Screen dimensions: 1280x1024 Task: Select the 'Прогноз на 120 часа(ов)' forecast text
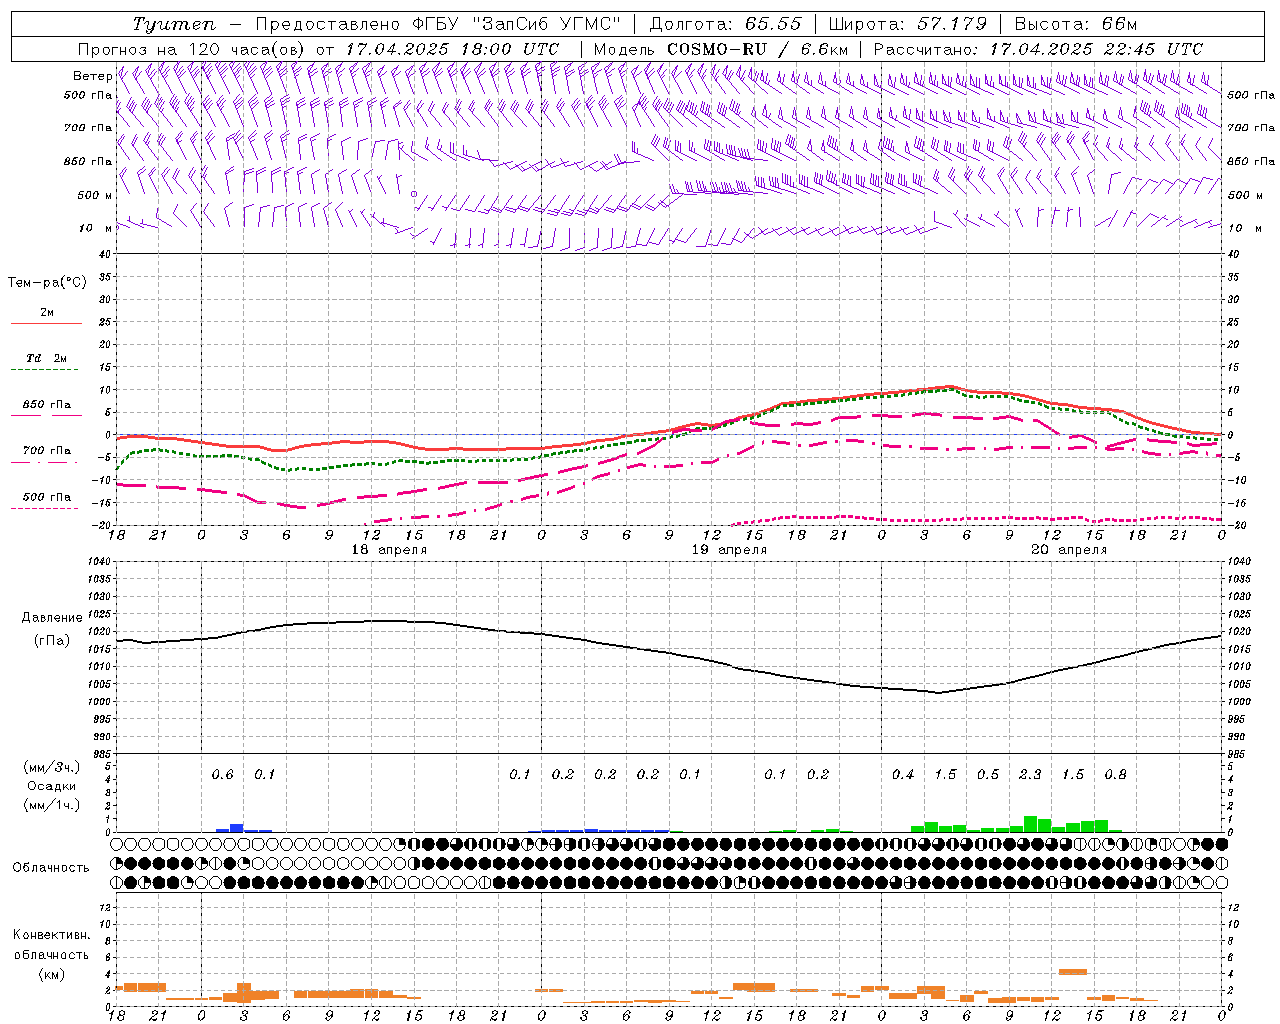(192, 48)
